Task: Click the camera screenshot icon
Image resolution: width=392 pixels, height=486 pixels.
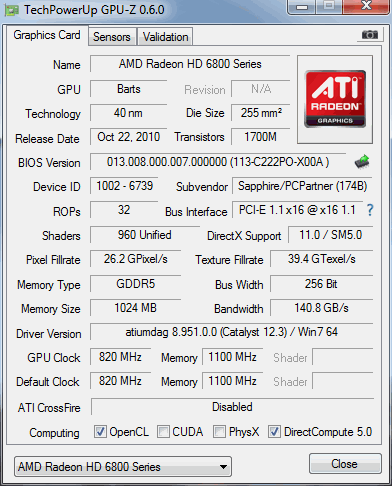Action: click(x=369, y=35)
